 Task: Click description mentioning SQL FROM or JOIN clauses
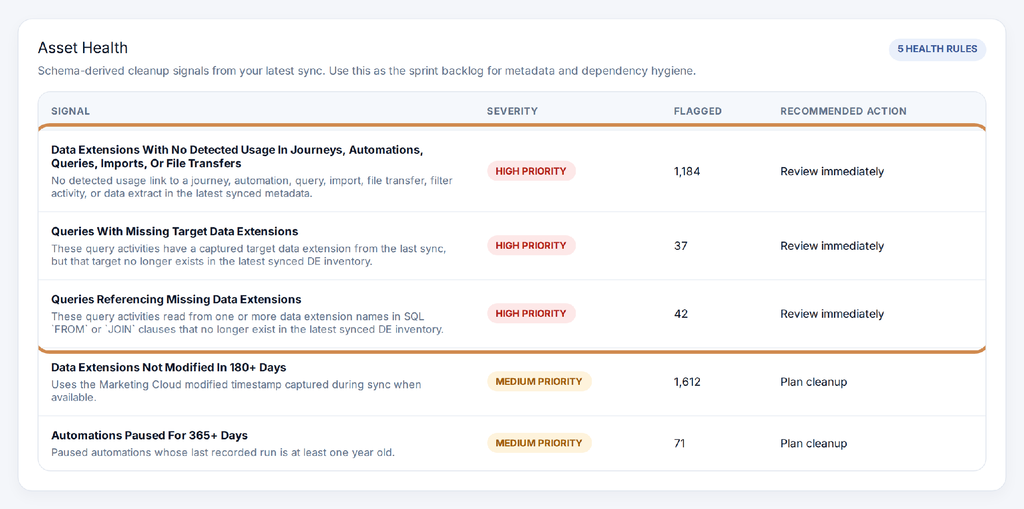point(248,323)
